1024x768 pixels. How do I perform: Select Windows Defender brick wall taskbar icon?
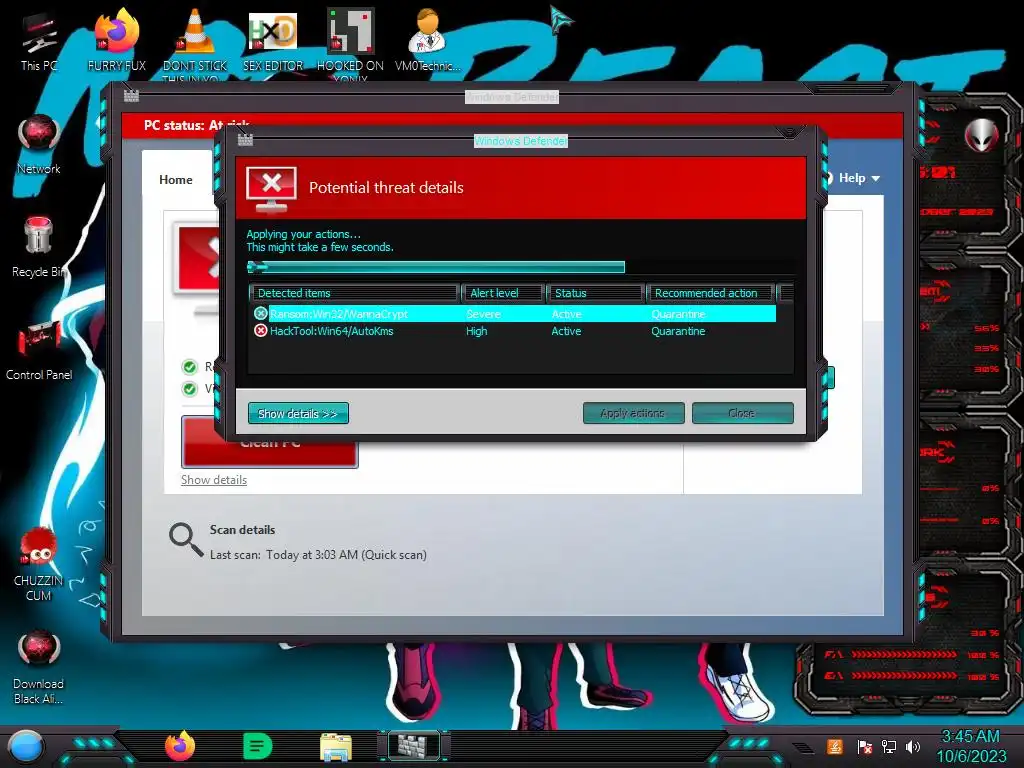(x=413, y=746)
